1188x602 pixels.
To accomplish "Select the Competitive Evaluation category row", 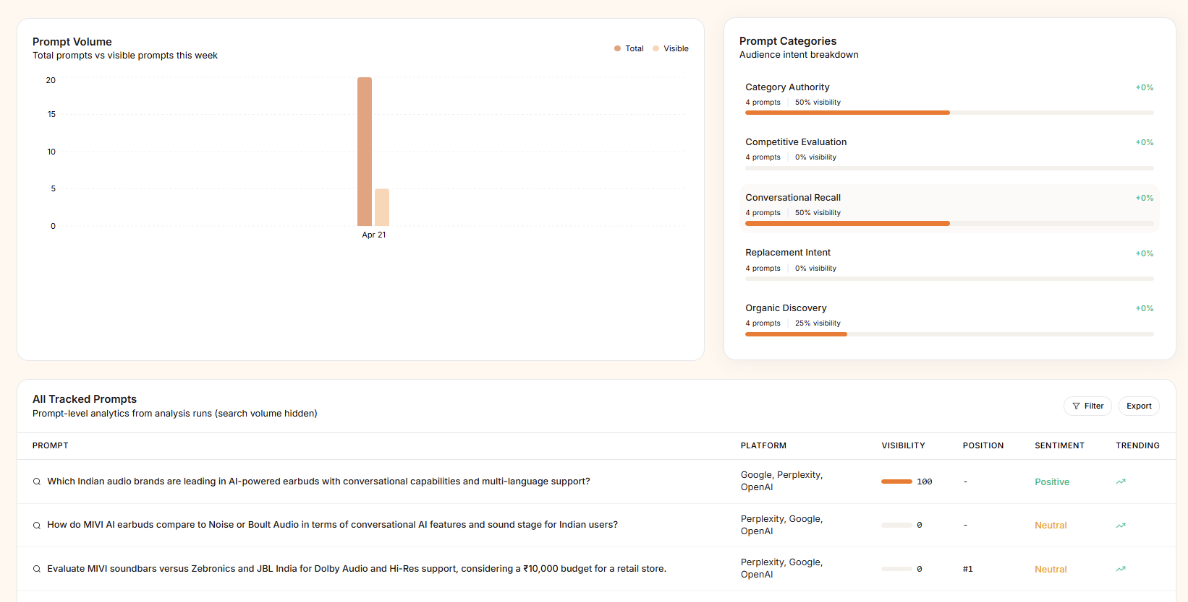I will point(949,154).
